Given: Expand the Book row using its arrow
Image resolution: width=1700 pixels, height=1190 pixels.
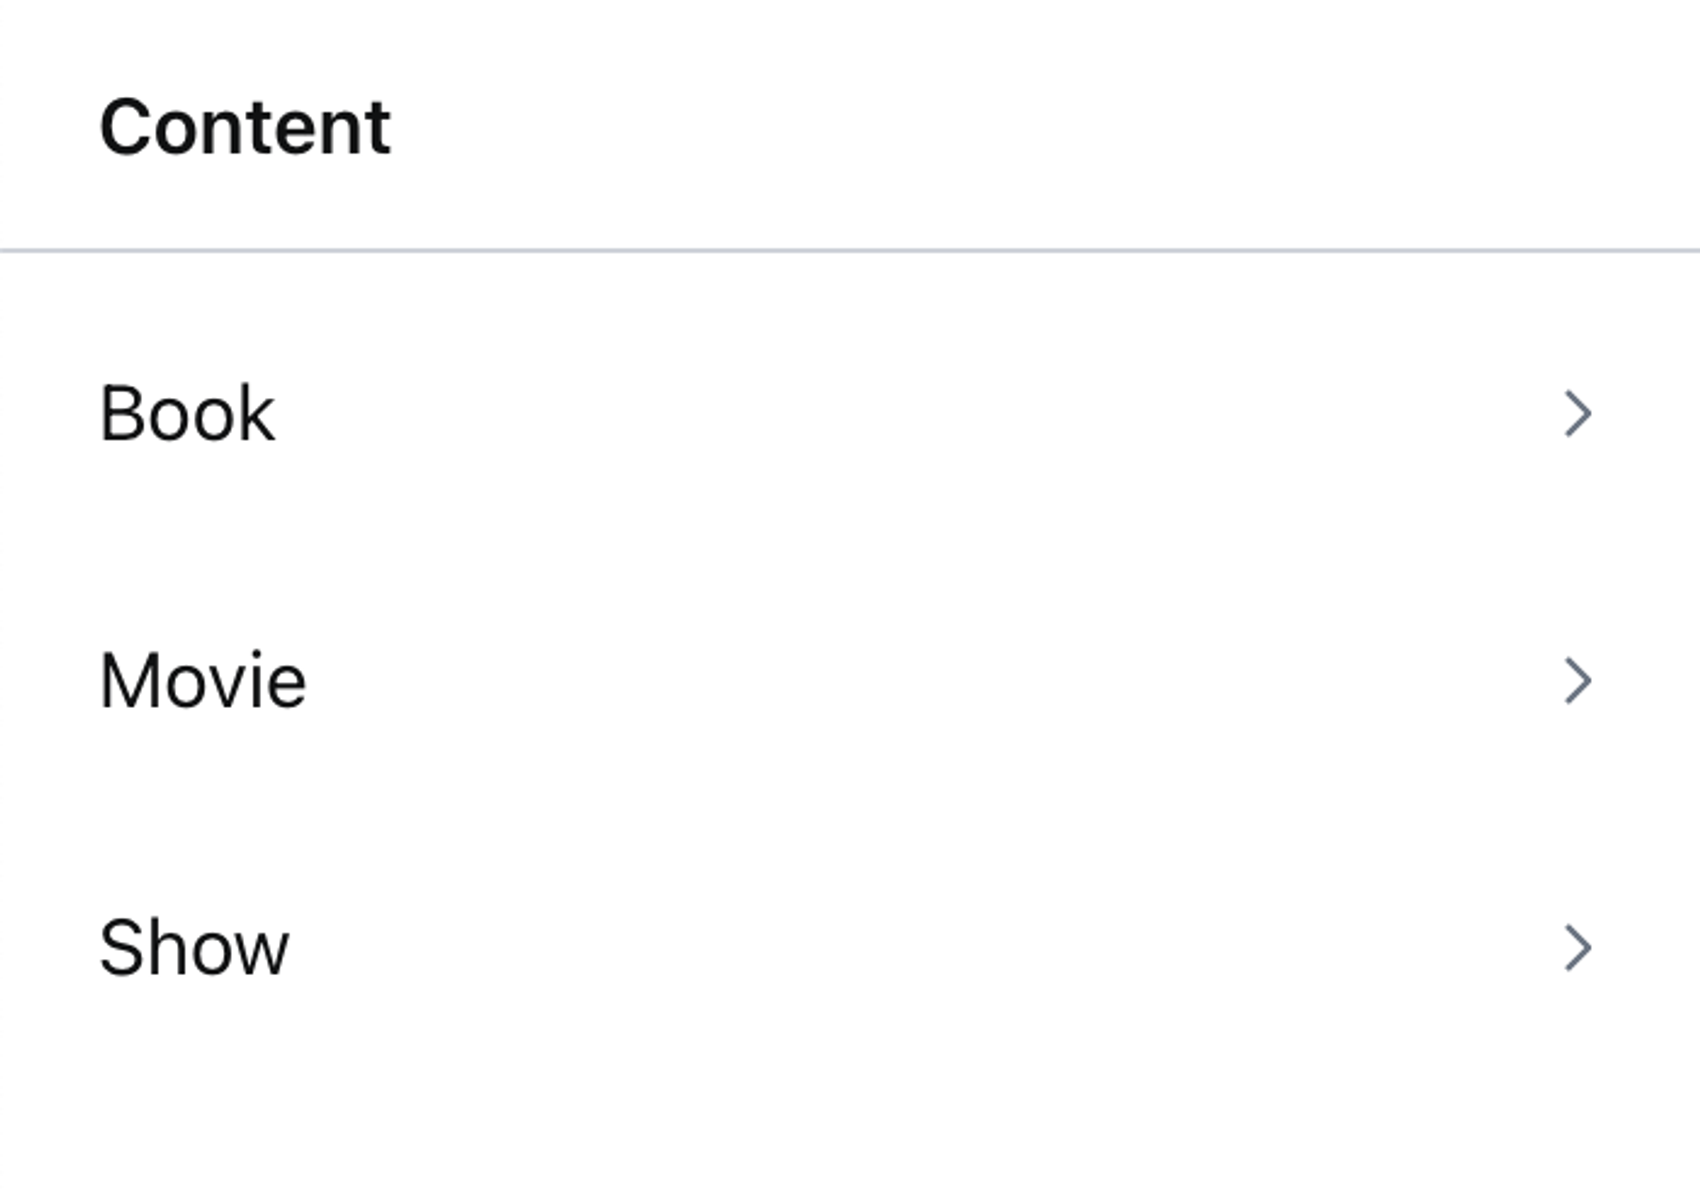Looking at the screenshot, I should [x=1577, y=414].
